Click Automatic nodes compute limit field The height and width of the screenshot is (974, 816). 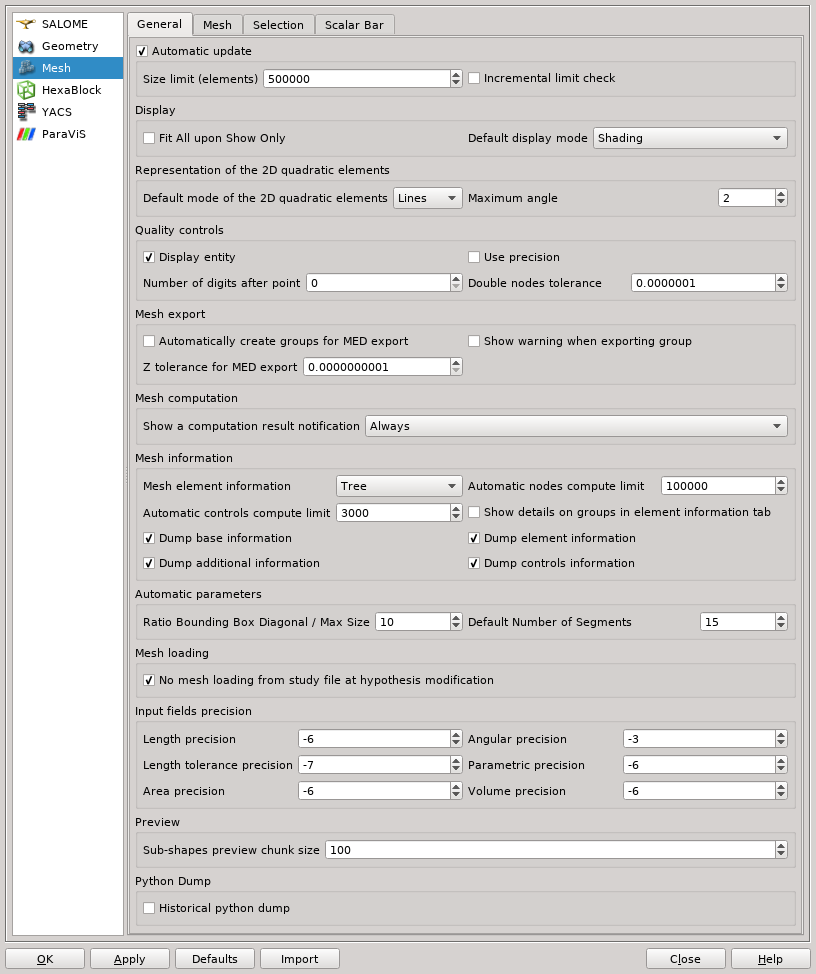click(718, 486)
